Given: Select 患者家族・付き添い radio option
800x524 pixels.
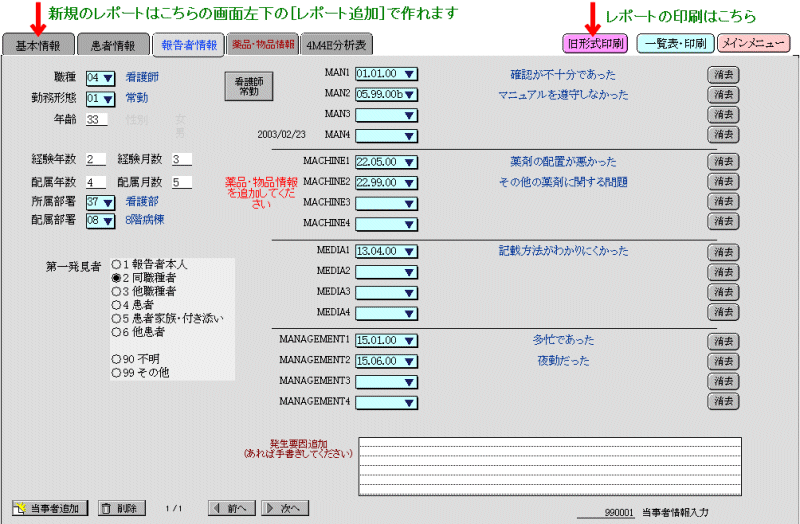Looking at the screenshot, I should tap(116, 318).
